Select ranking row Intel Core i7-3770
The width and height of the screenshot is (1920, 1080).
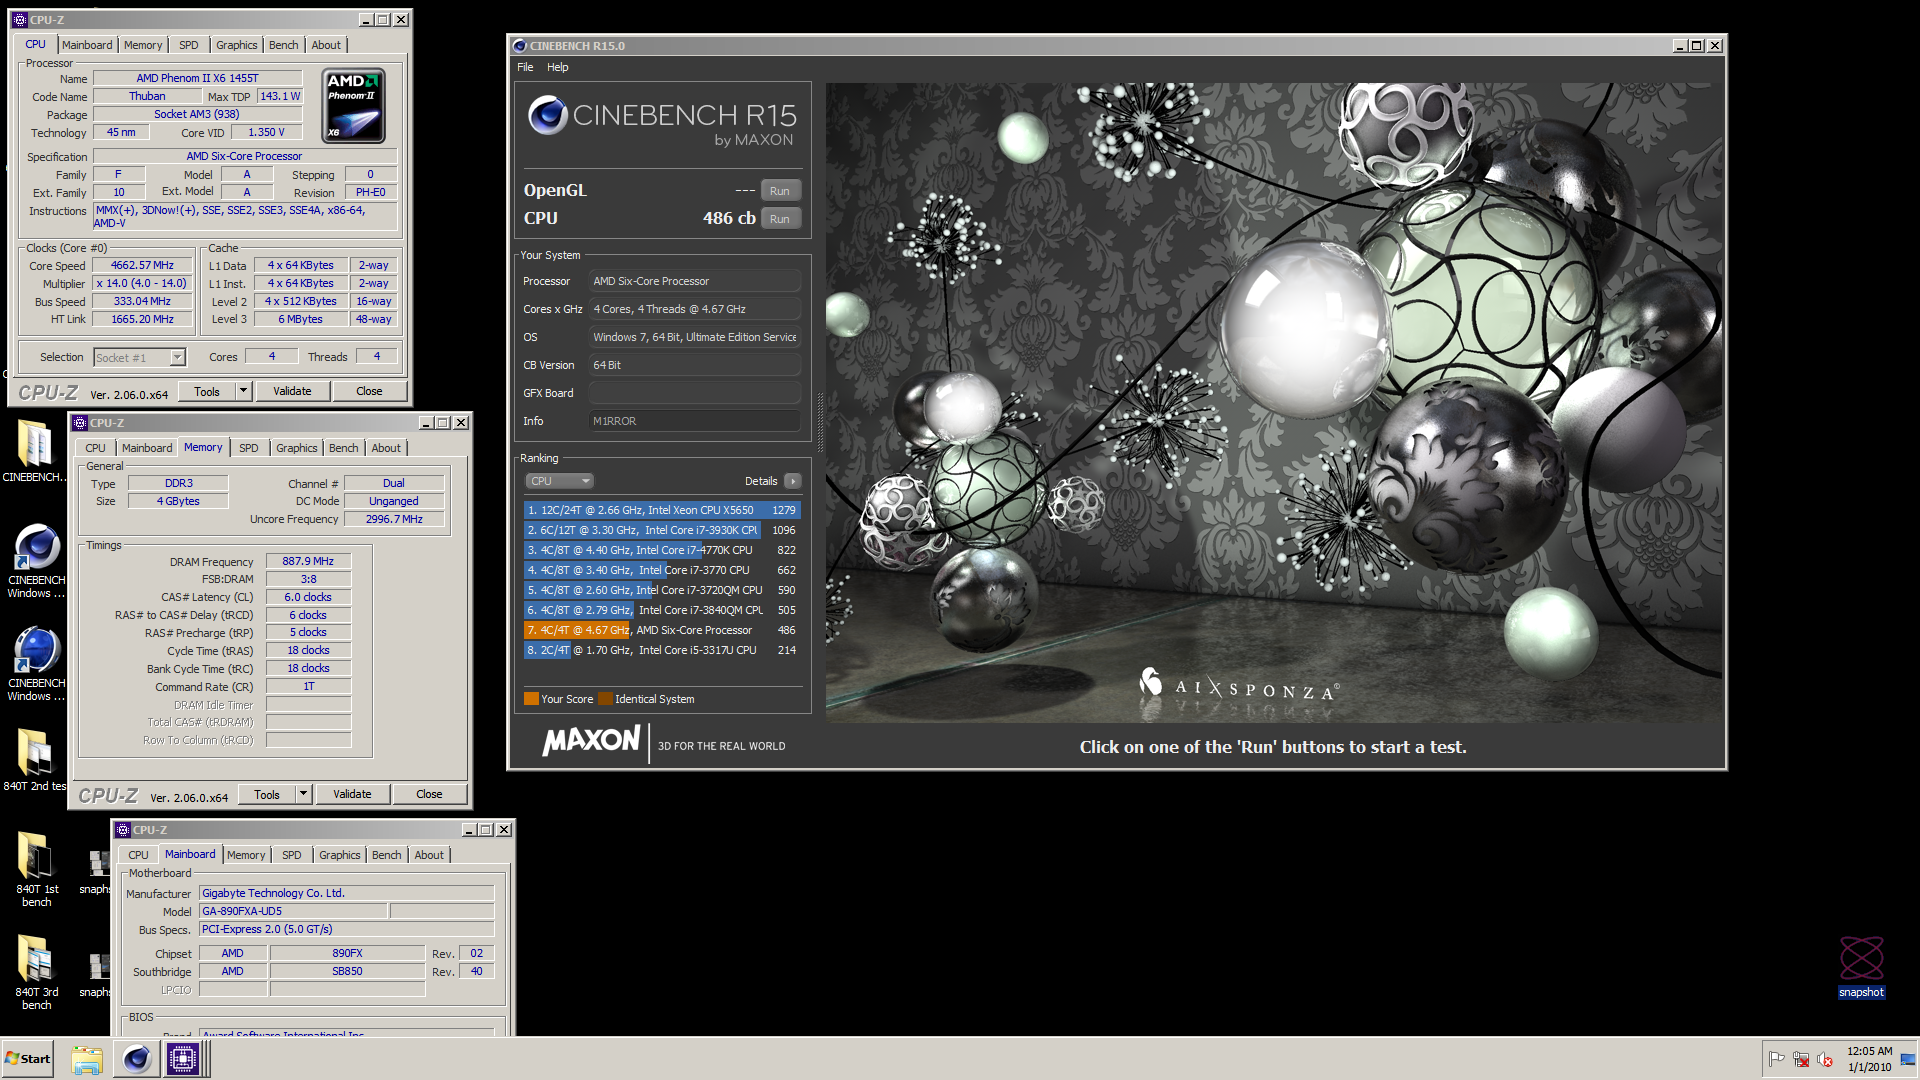tap(662, 570)
